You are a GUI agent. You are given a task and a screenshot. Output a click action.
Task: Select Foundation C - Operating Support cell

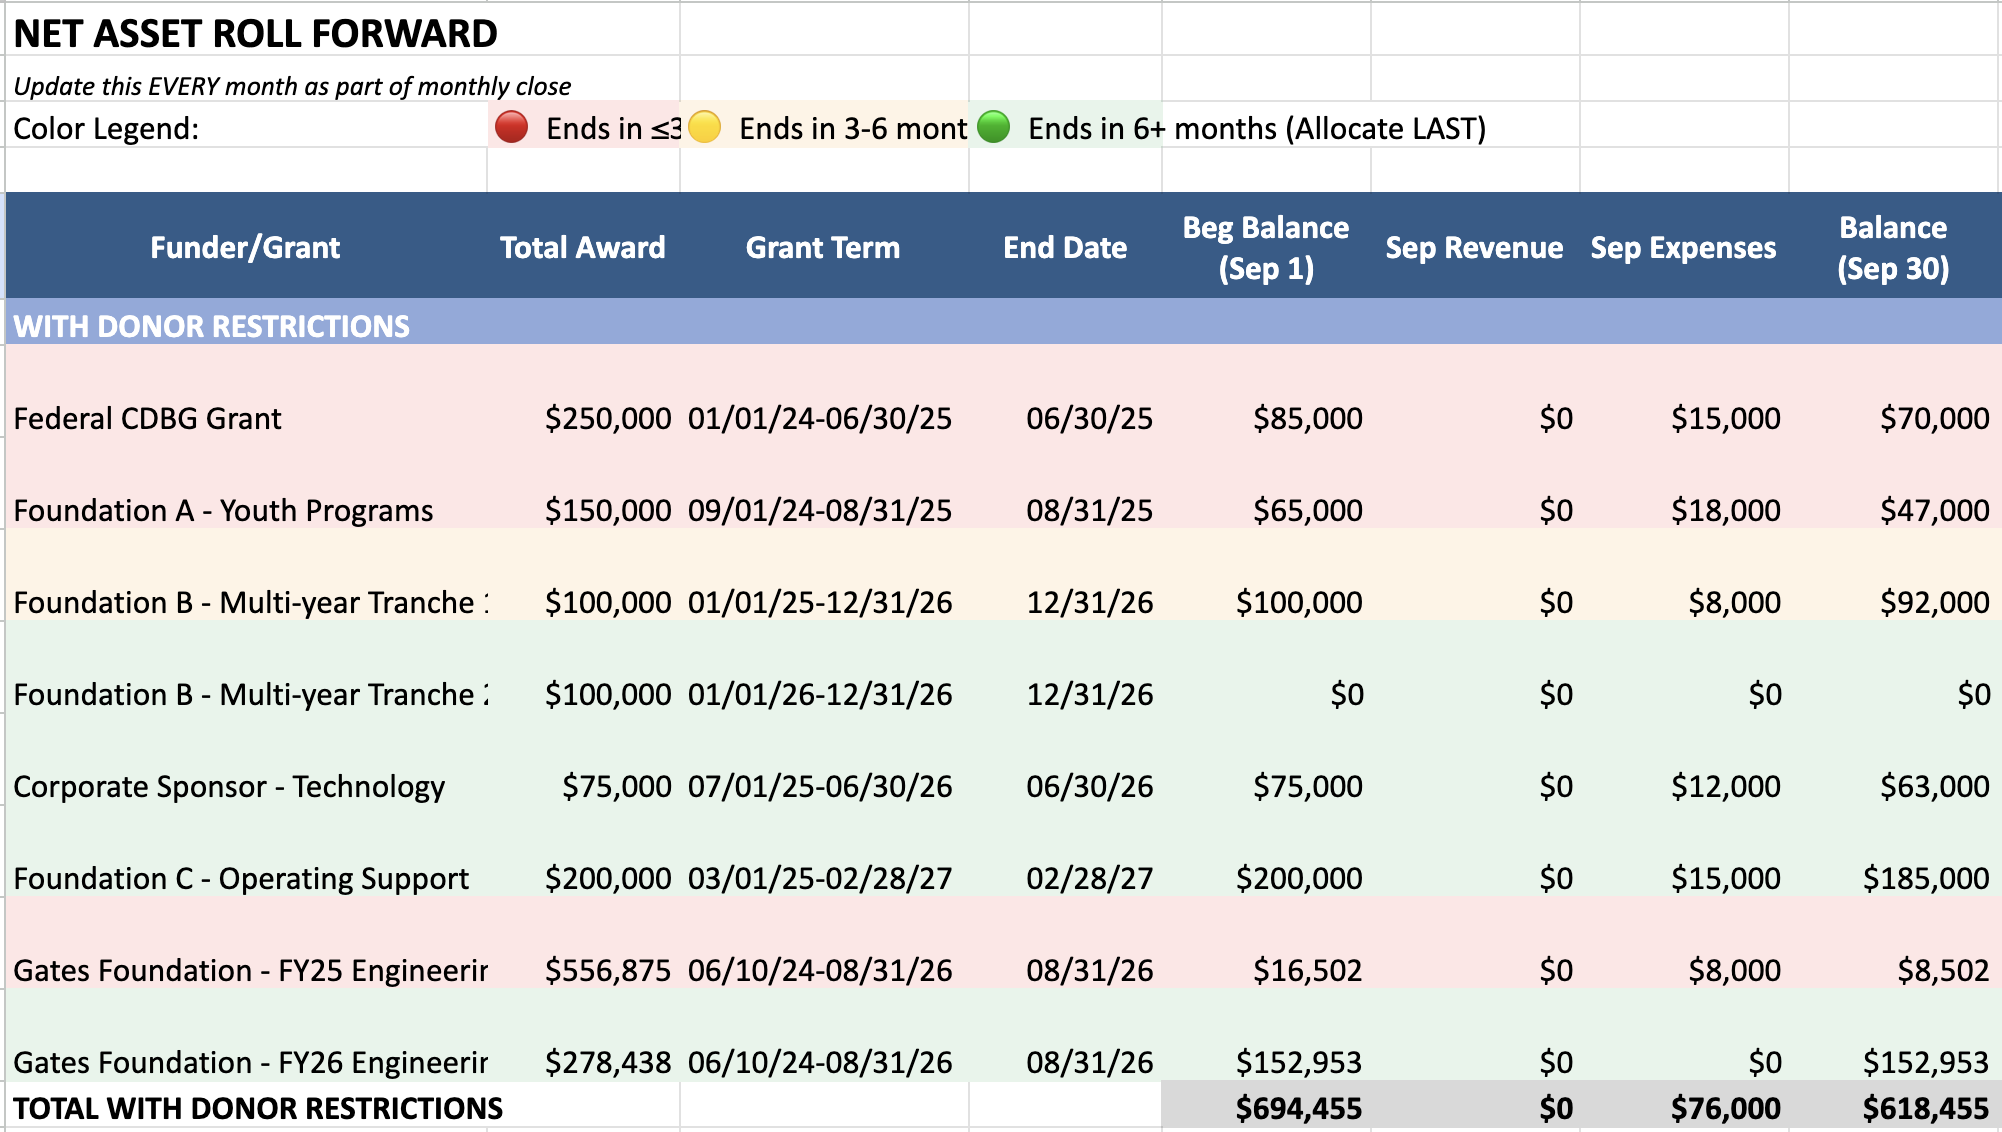point(241,878)
